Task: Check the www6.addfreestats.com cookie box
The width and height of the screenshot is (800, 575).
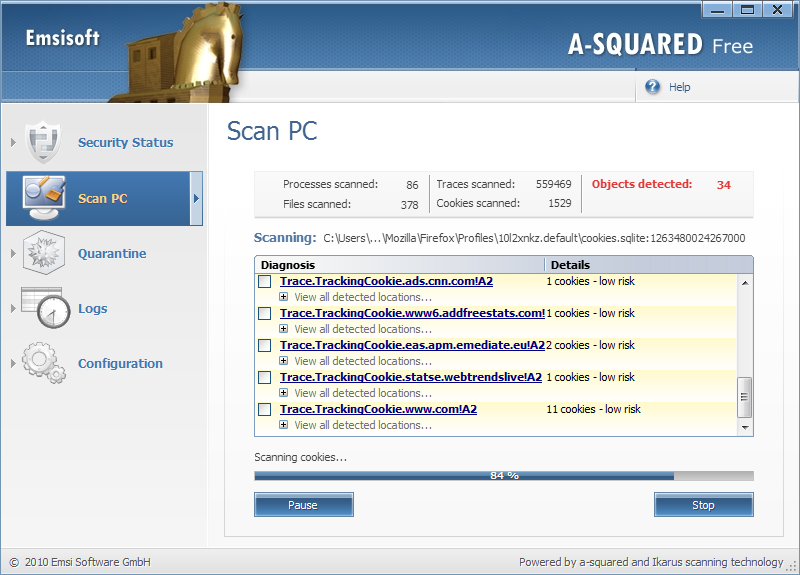Action: tap(264, 313)
